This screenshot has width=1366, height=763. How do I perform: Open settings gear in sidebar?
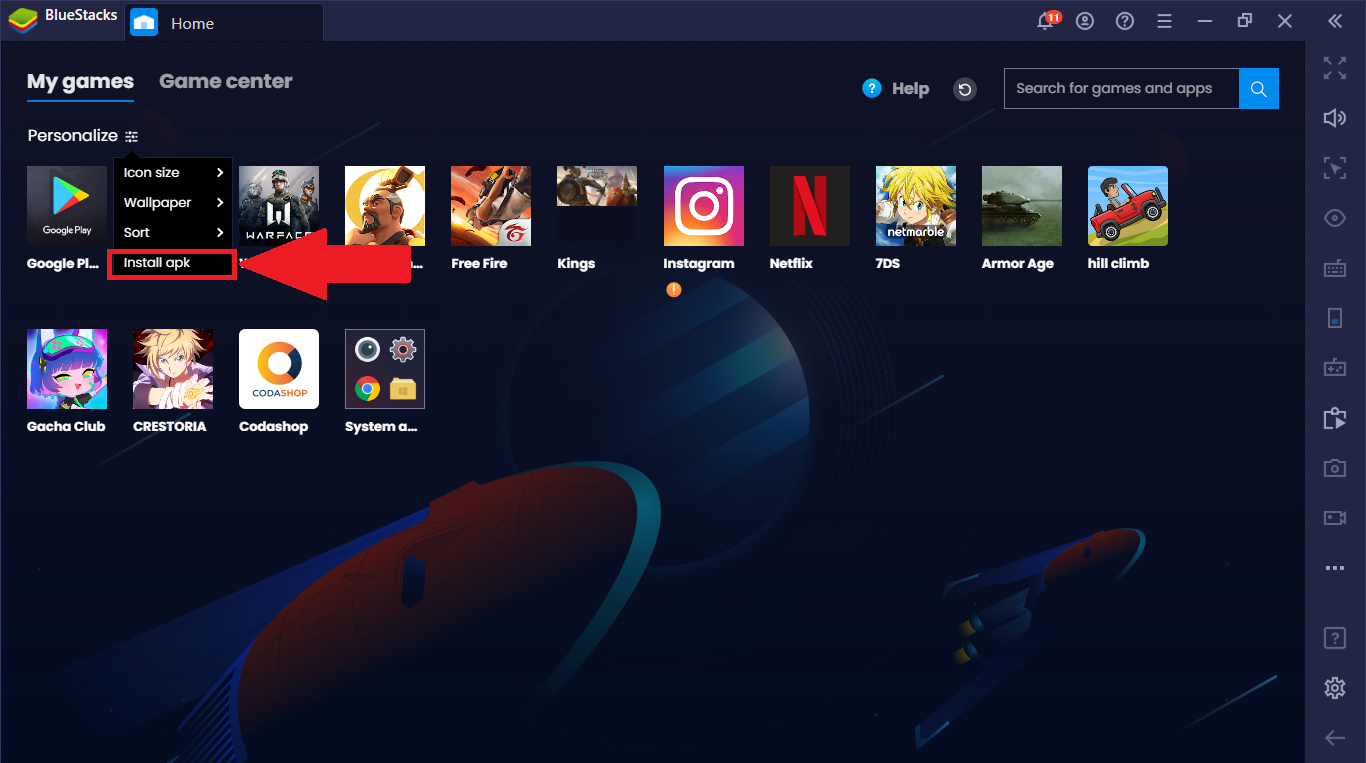1334,688
